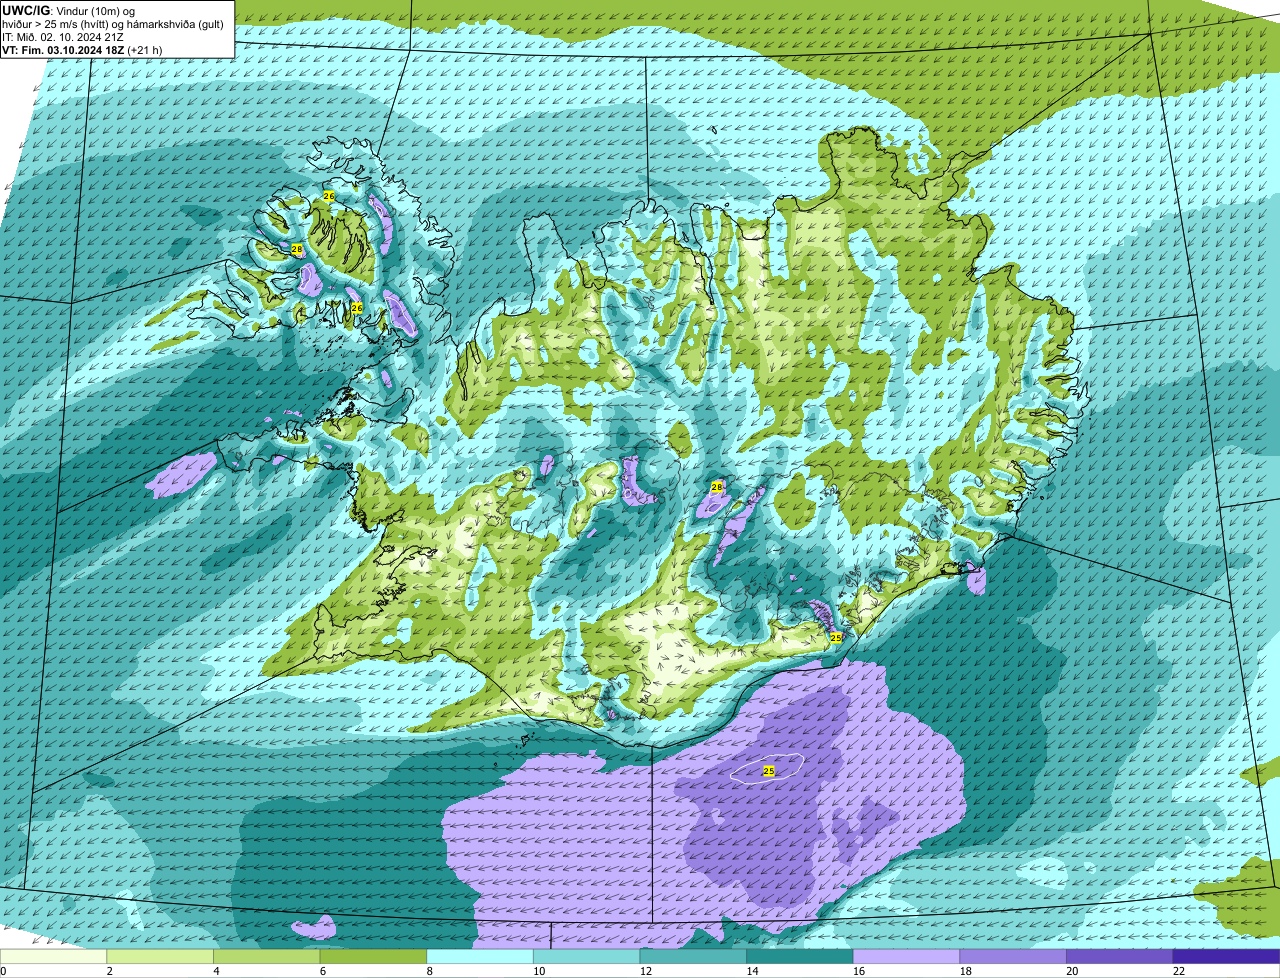Click the 'IT: Mið. 02. 10. 2024 21Z' line
The image size is (1280, 978).
(63, 37)
